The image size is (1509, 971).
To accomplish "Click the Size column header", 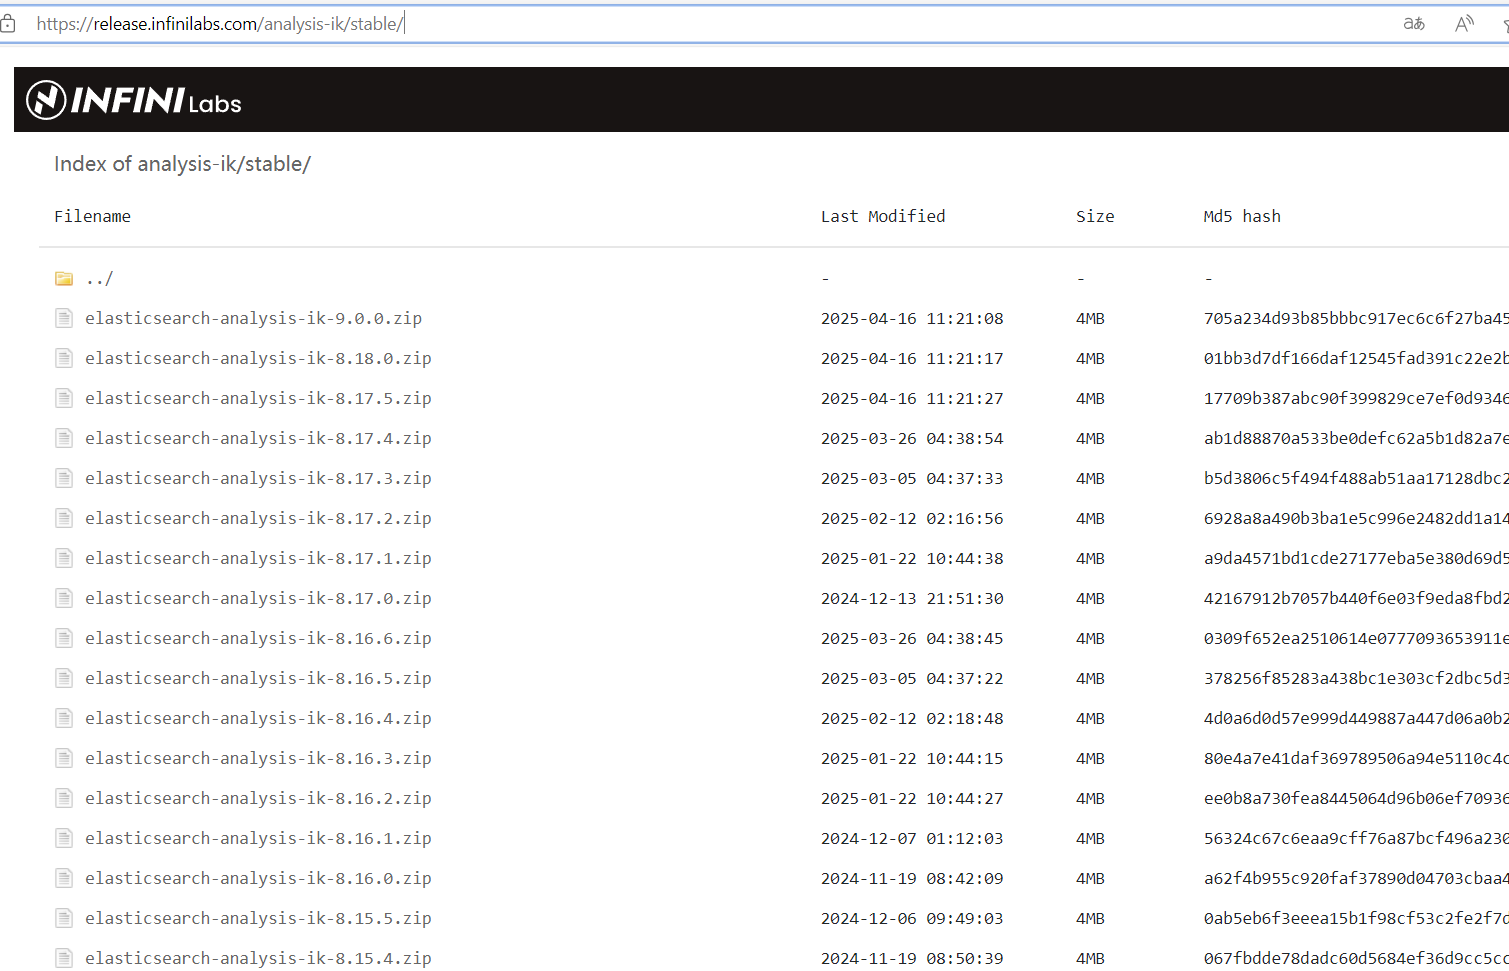I will [x=1095, y=216].
